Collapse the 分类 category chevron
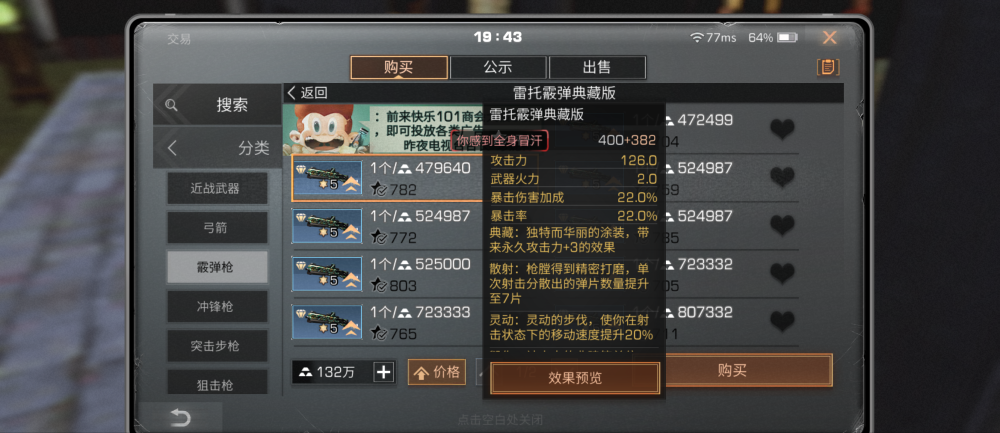The height and width of the screenshot is (433, 1000). [x=172, y=148]
